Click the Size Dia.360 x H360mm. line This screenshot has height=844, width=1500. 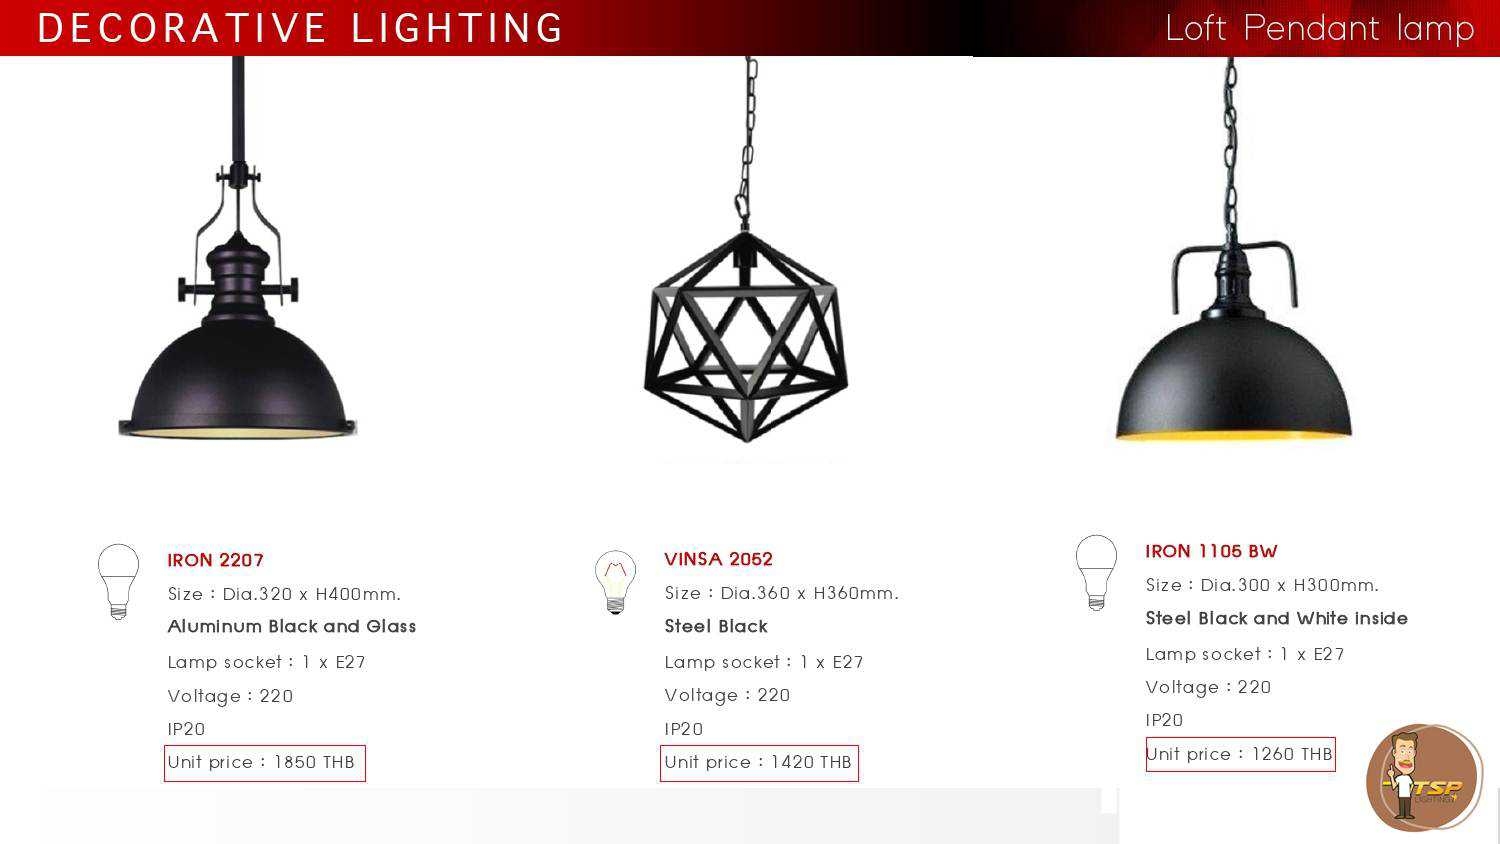tap(782, 593)
